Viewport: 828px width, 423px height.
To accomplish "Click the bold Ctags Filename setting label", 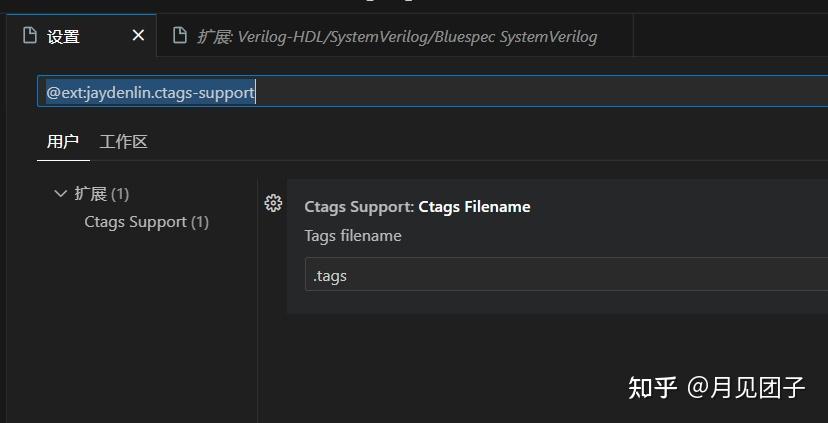I will pyautogui.click(x=474, y=206).
